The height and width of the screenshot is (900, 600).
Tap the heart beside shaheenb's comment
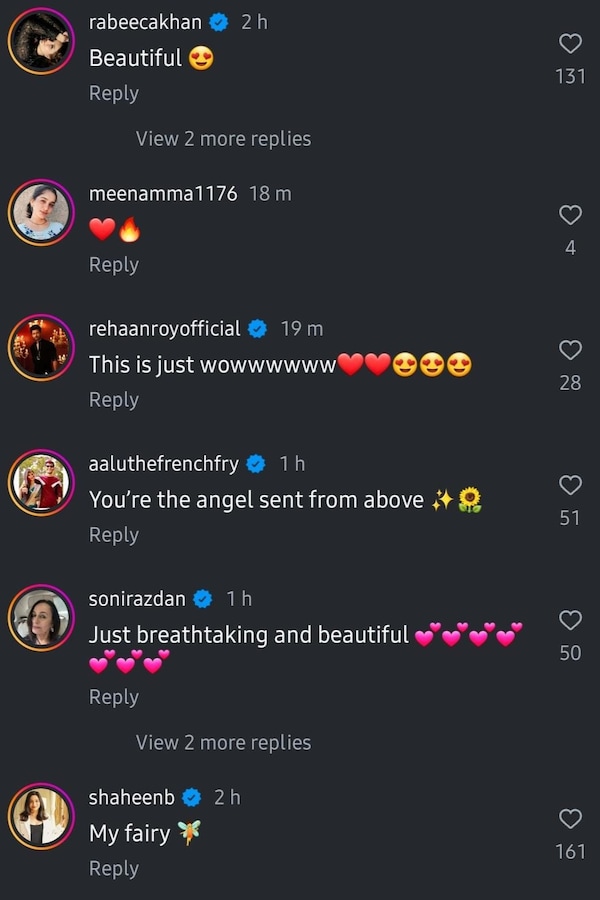point(570,819)
